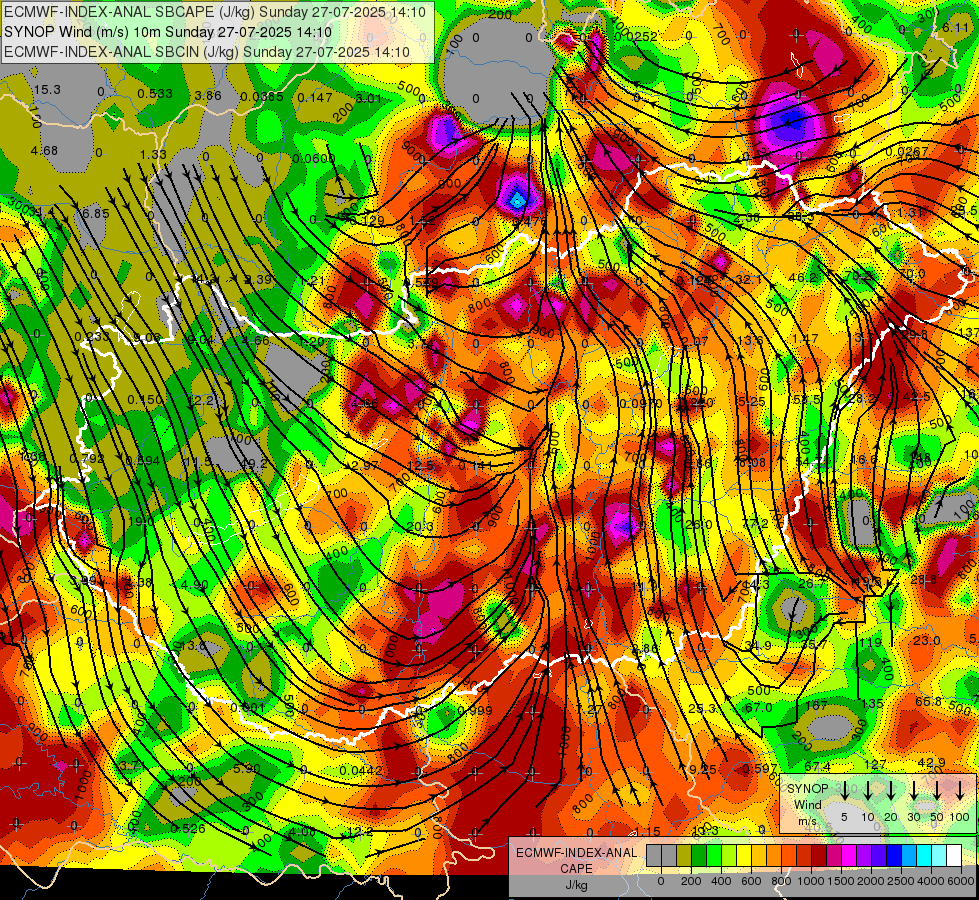The height and width of the screenshot is (900, 979).
Task: Click the 0.0252 value on the map
Action: 636,37
